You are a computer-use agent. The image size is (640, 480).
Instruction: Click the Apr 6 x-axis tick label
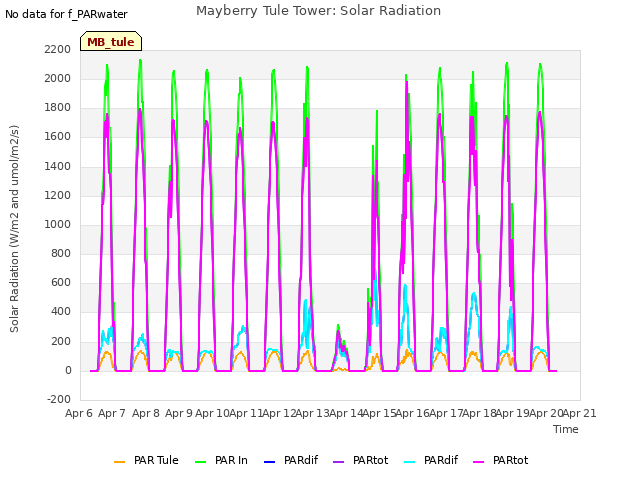pyautogui.click(x=79, y=413)
